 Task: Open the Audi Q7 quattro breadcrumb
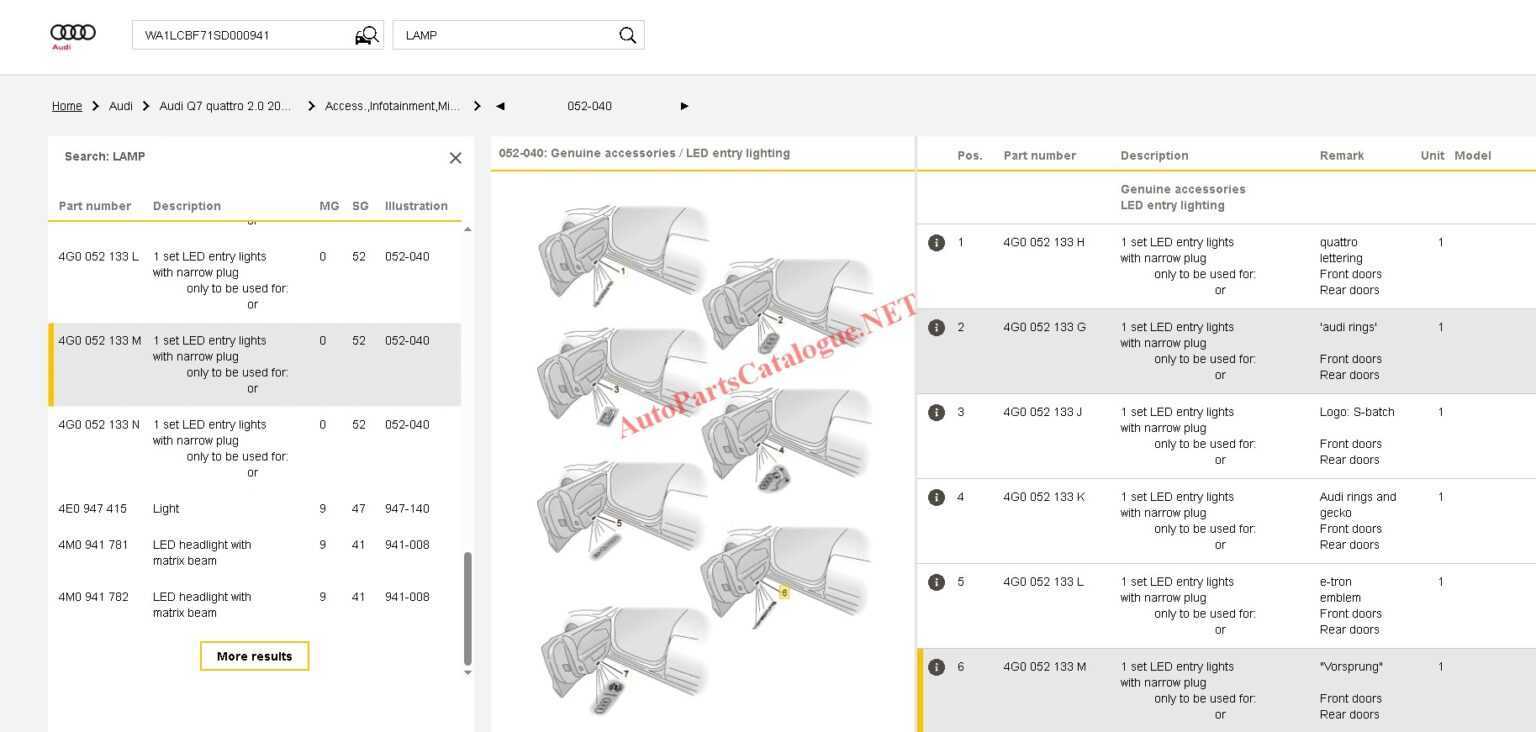coord(225,106)
